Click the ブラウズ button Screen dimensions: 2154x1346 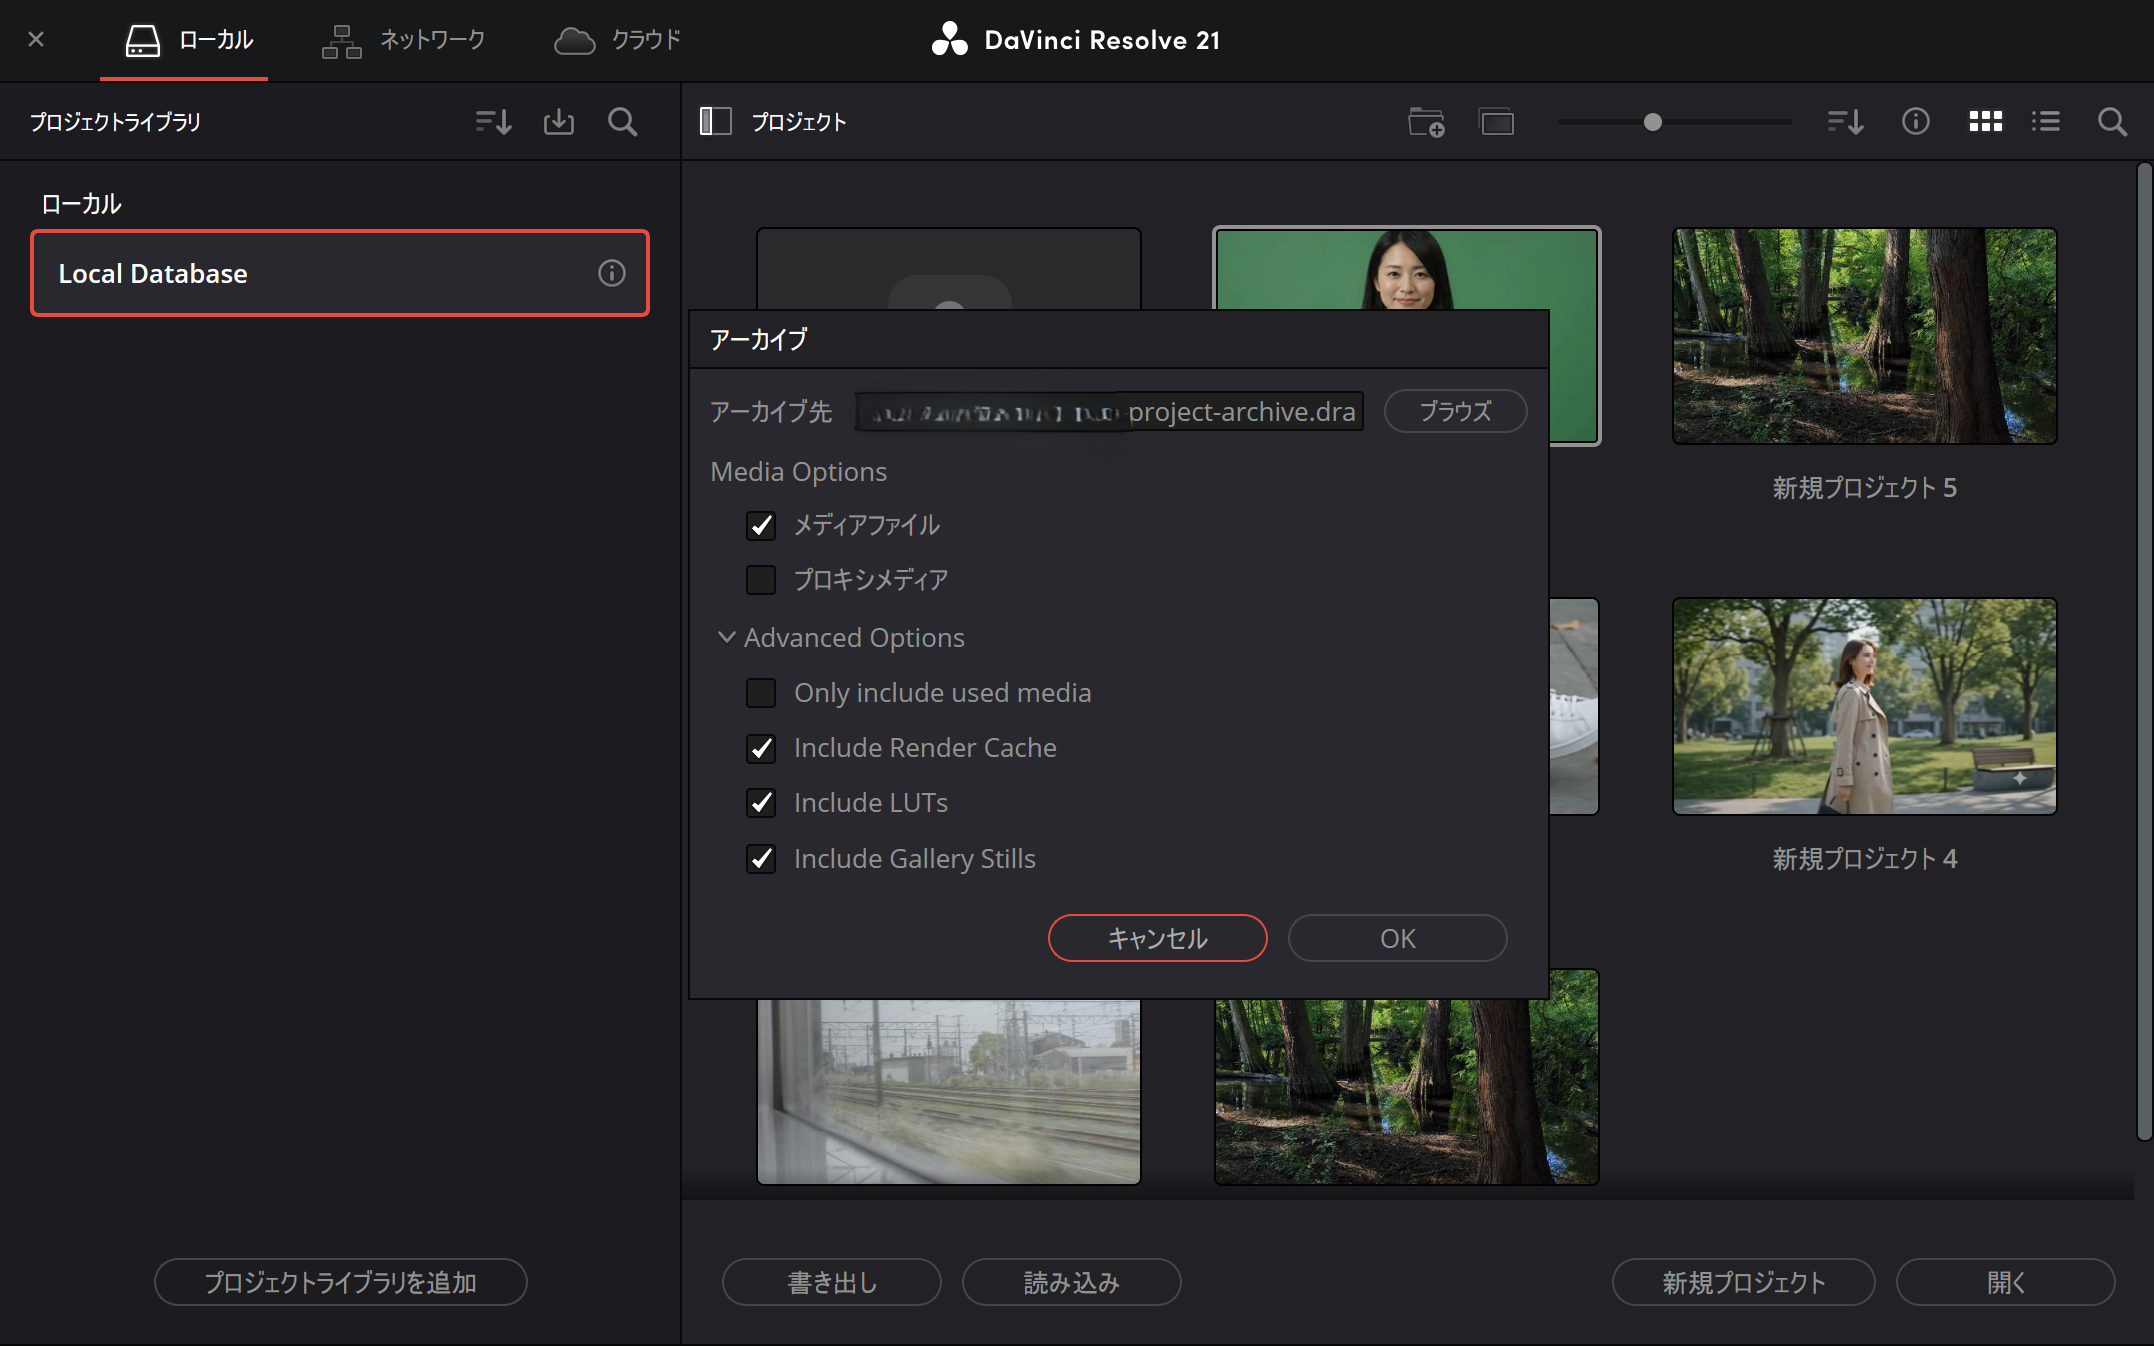tap(1455, 411)
